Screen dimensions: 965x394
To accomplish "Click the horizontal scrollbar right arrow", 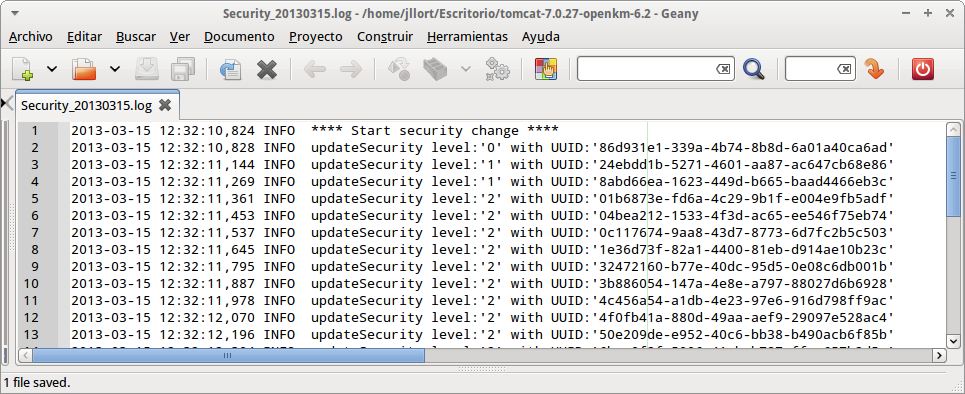I will click(x=939, y=355).
